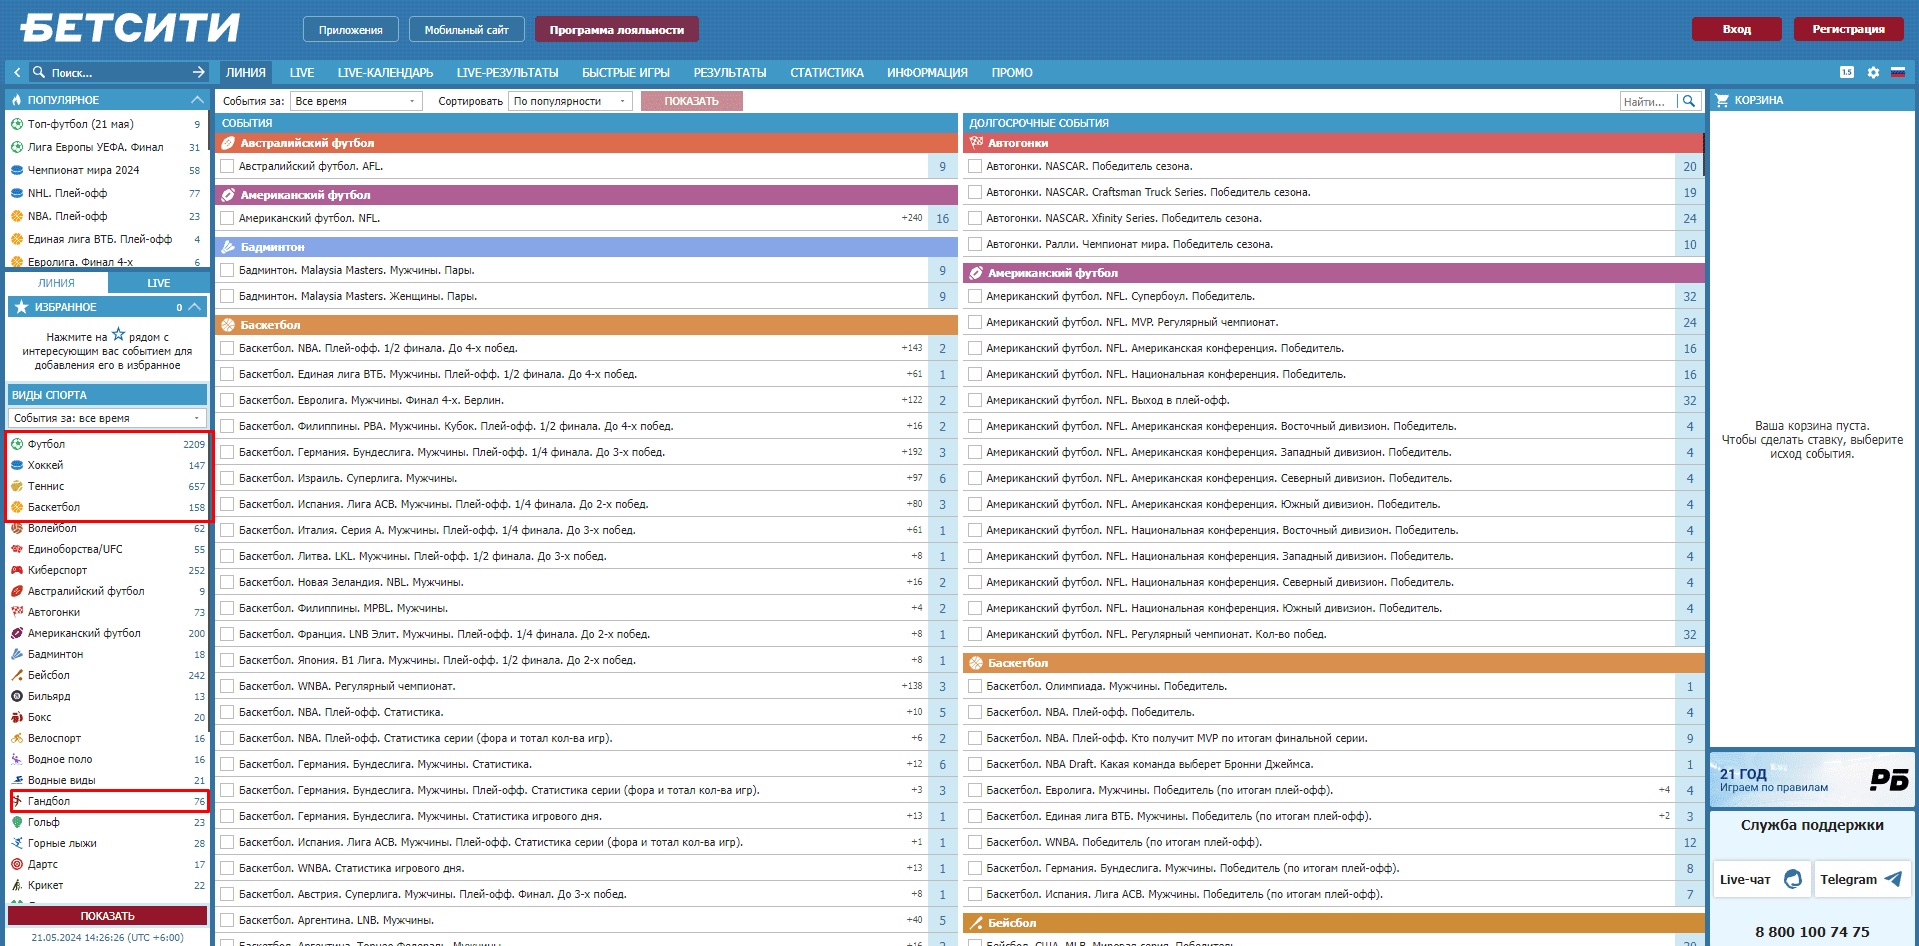Click the Telegram paper plane icon
Image resolution: width=1919 pixels, height=946 pixels.
(1893, 879)
